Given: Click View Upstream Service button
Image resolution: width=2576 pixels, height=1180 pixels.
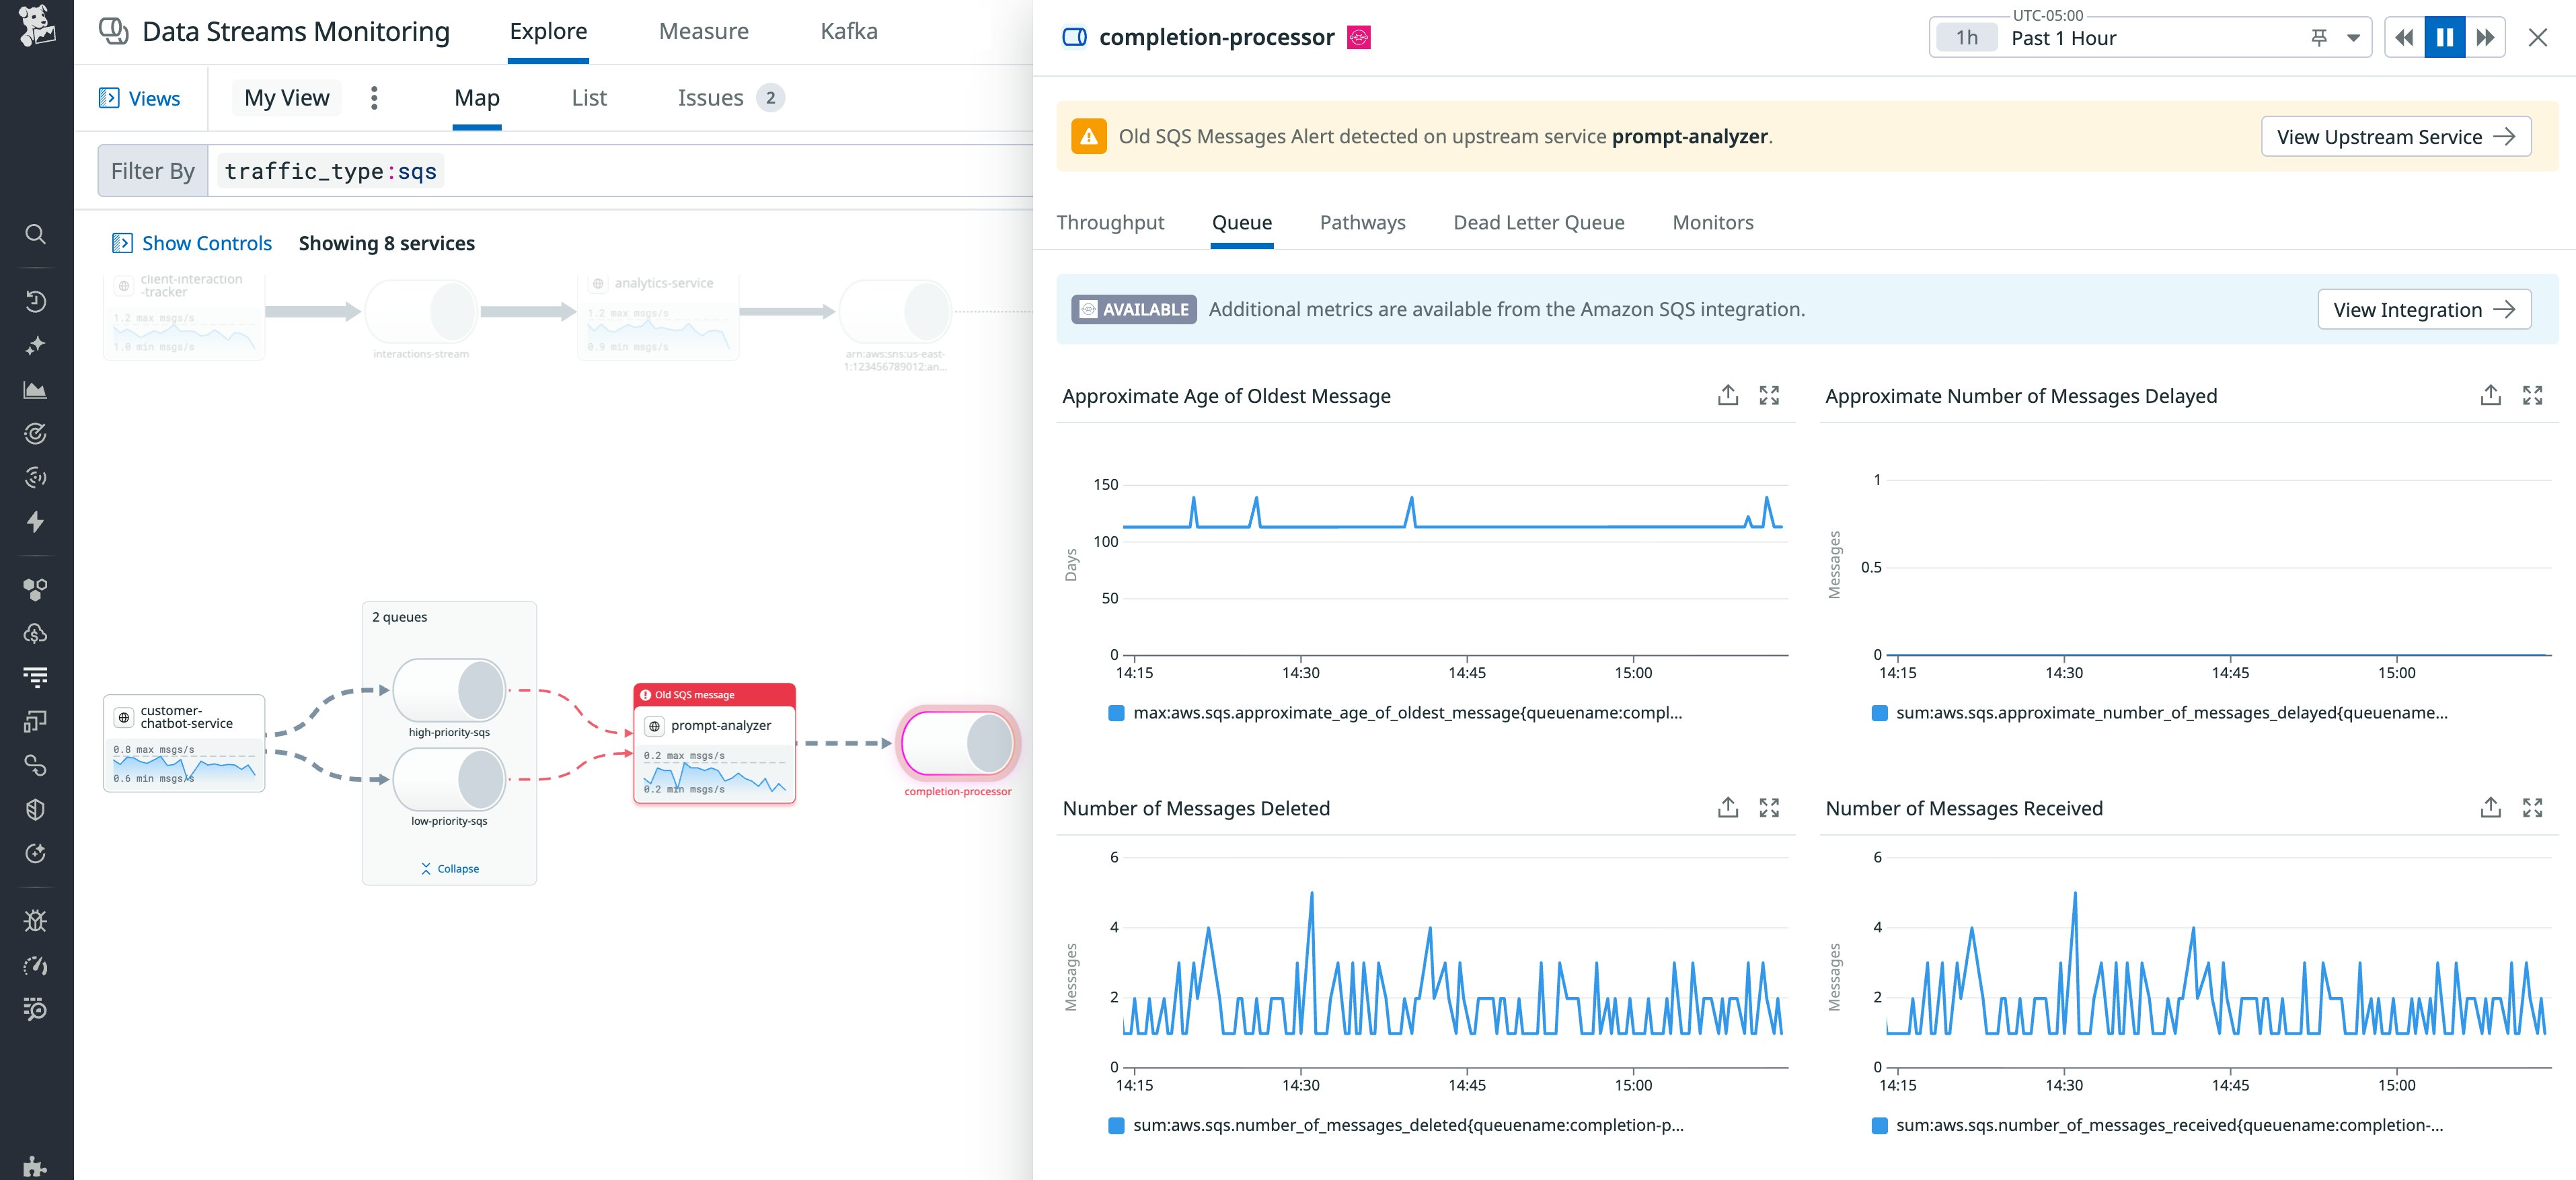Looking at the screenshot, I should [x=2395, y=137].
